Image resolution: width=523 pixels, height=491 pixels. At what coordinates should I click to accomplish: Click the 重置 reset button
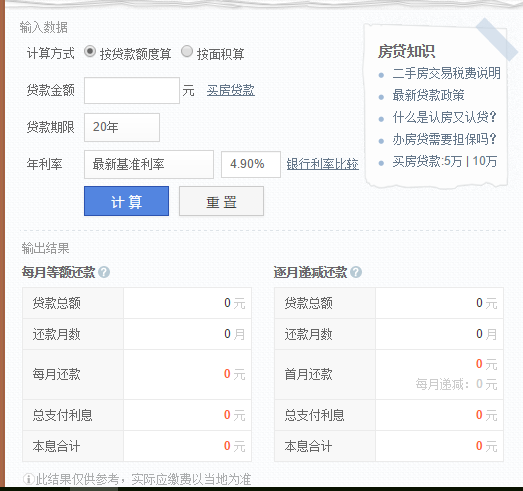221,201
